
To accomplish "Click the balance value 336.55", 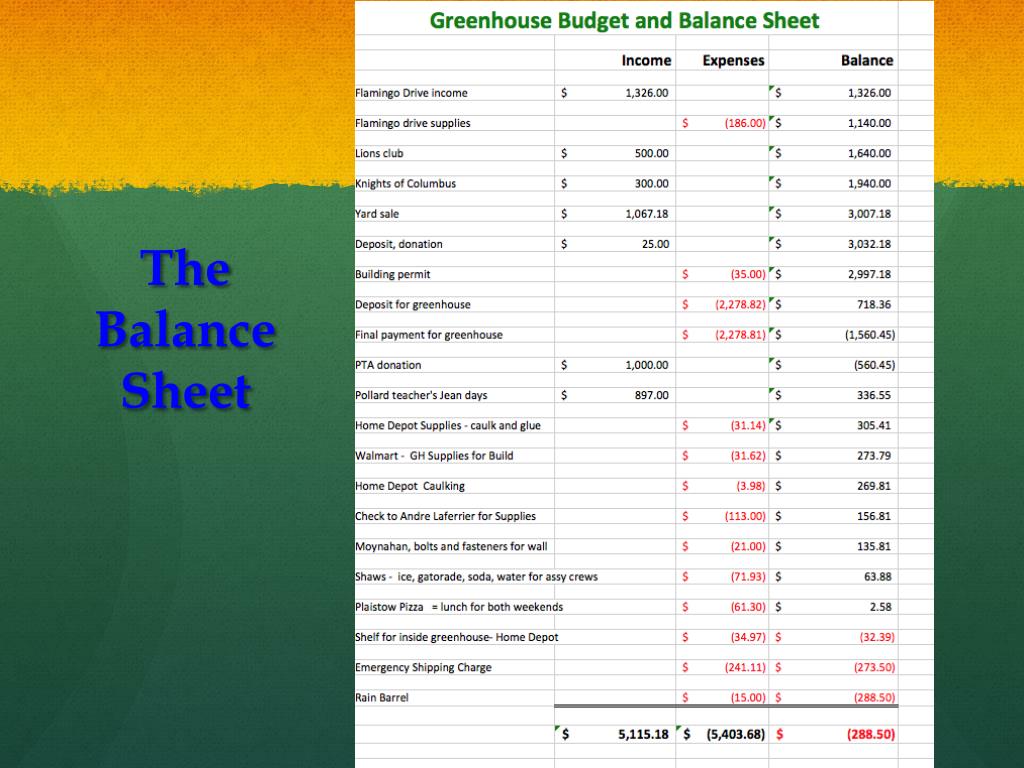I will 874,395.
